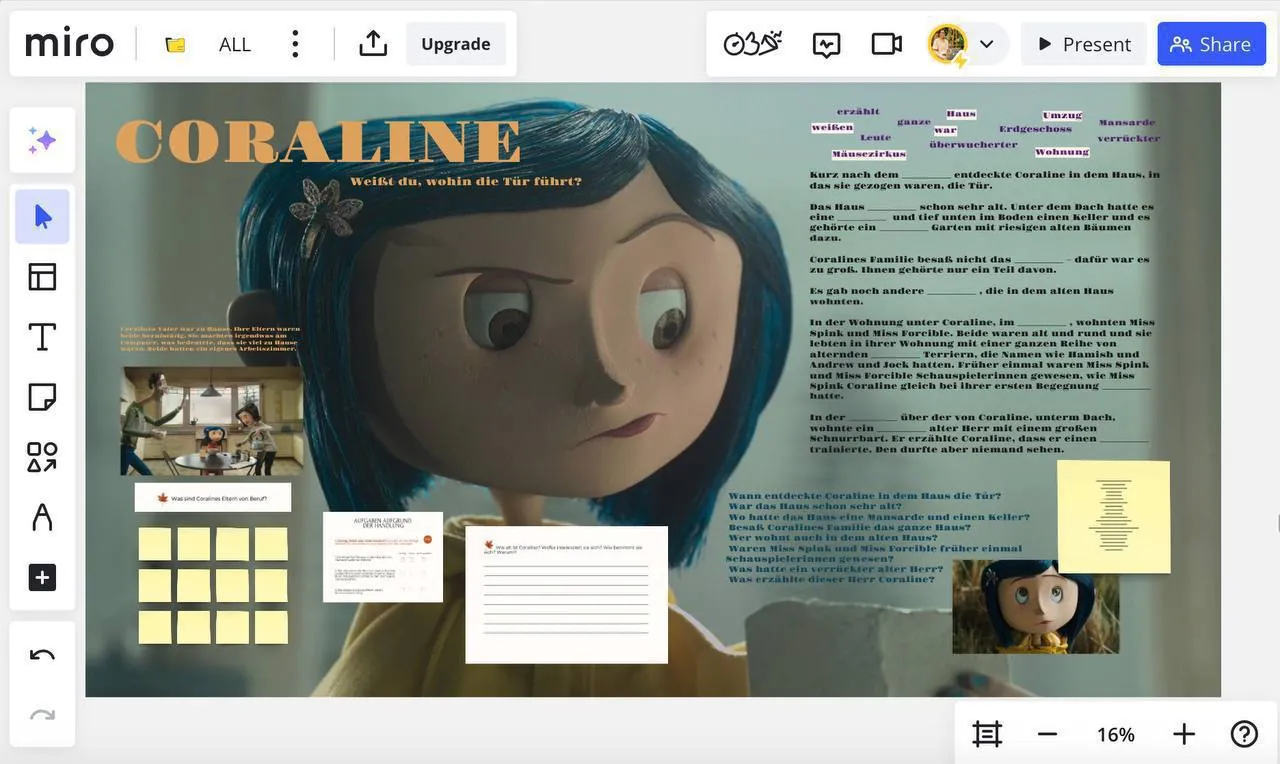Click the board name ALL
1280x764 pixels.
click(x=235, y=44)
